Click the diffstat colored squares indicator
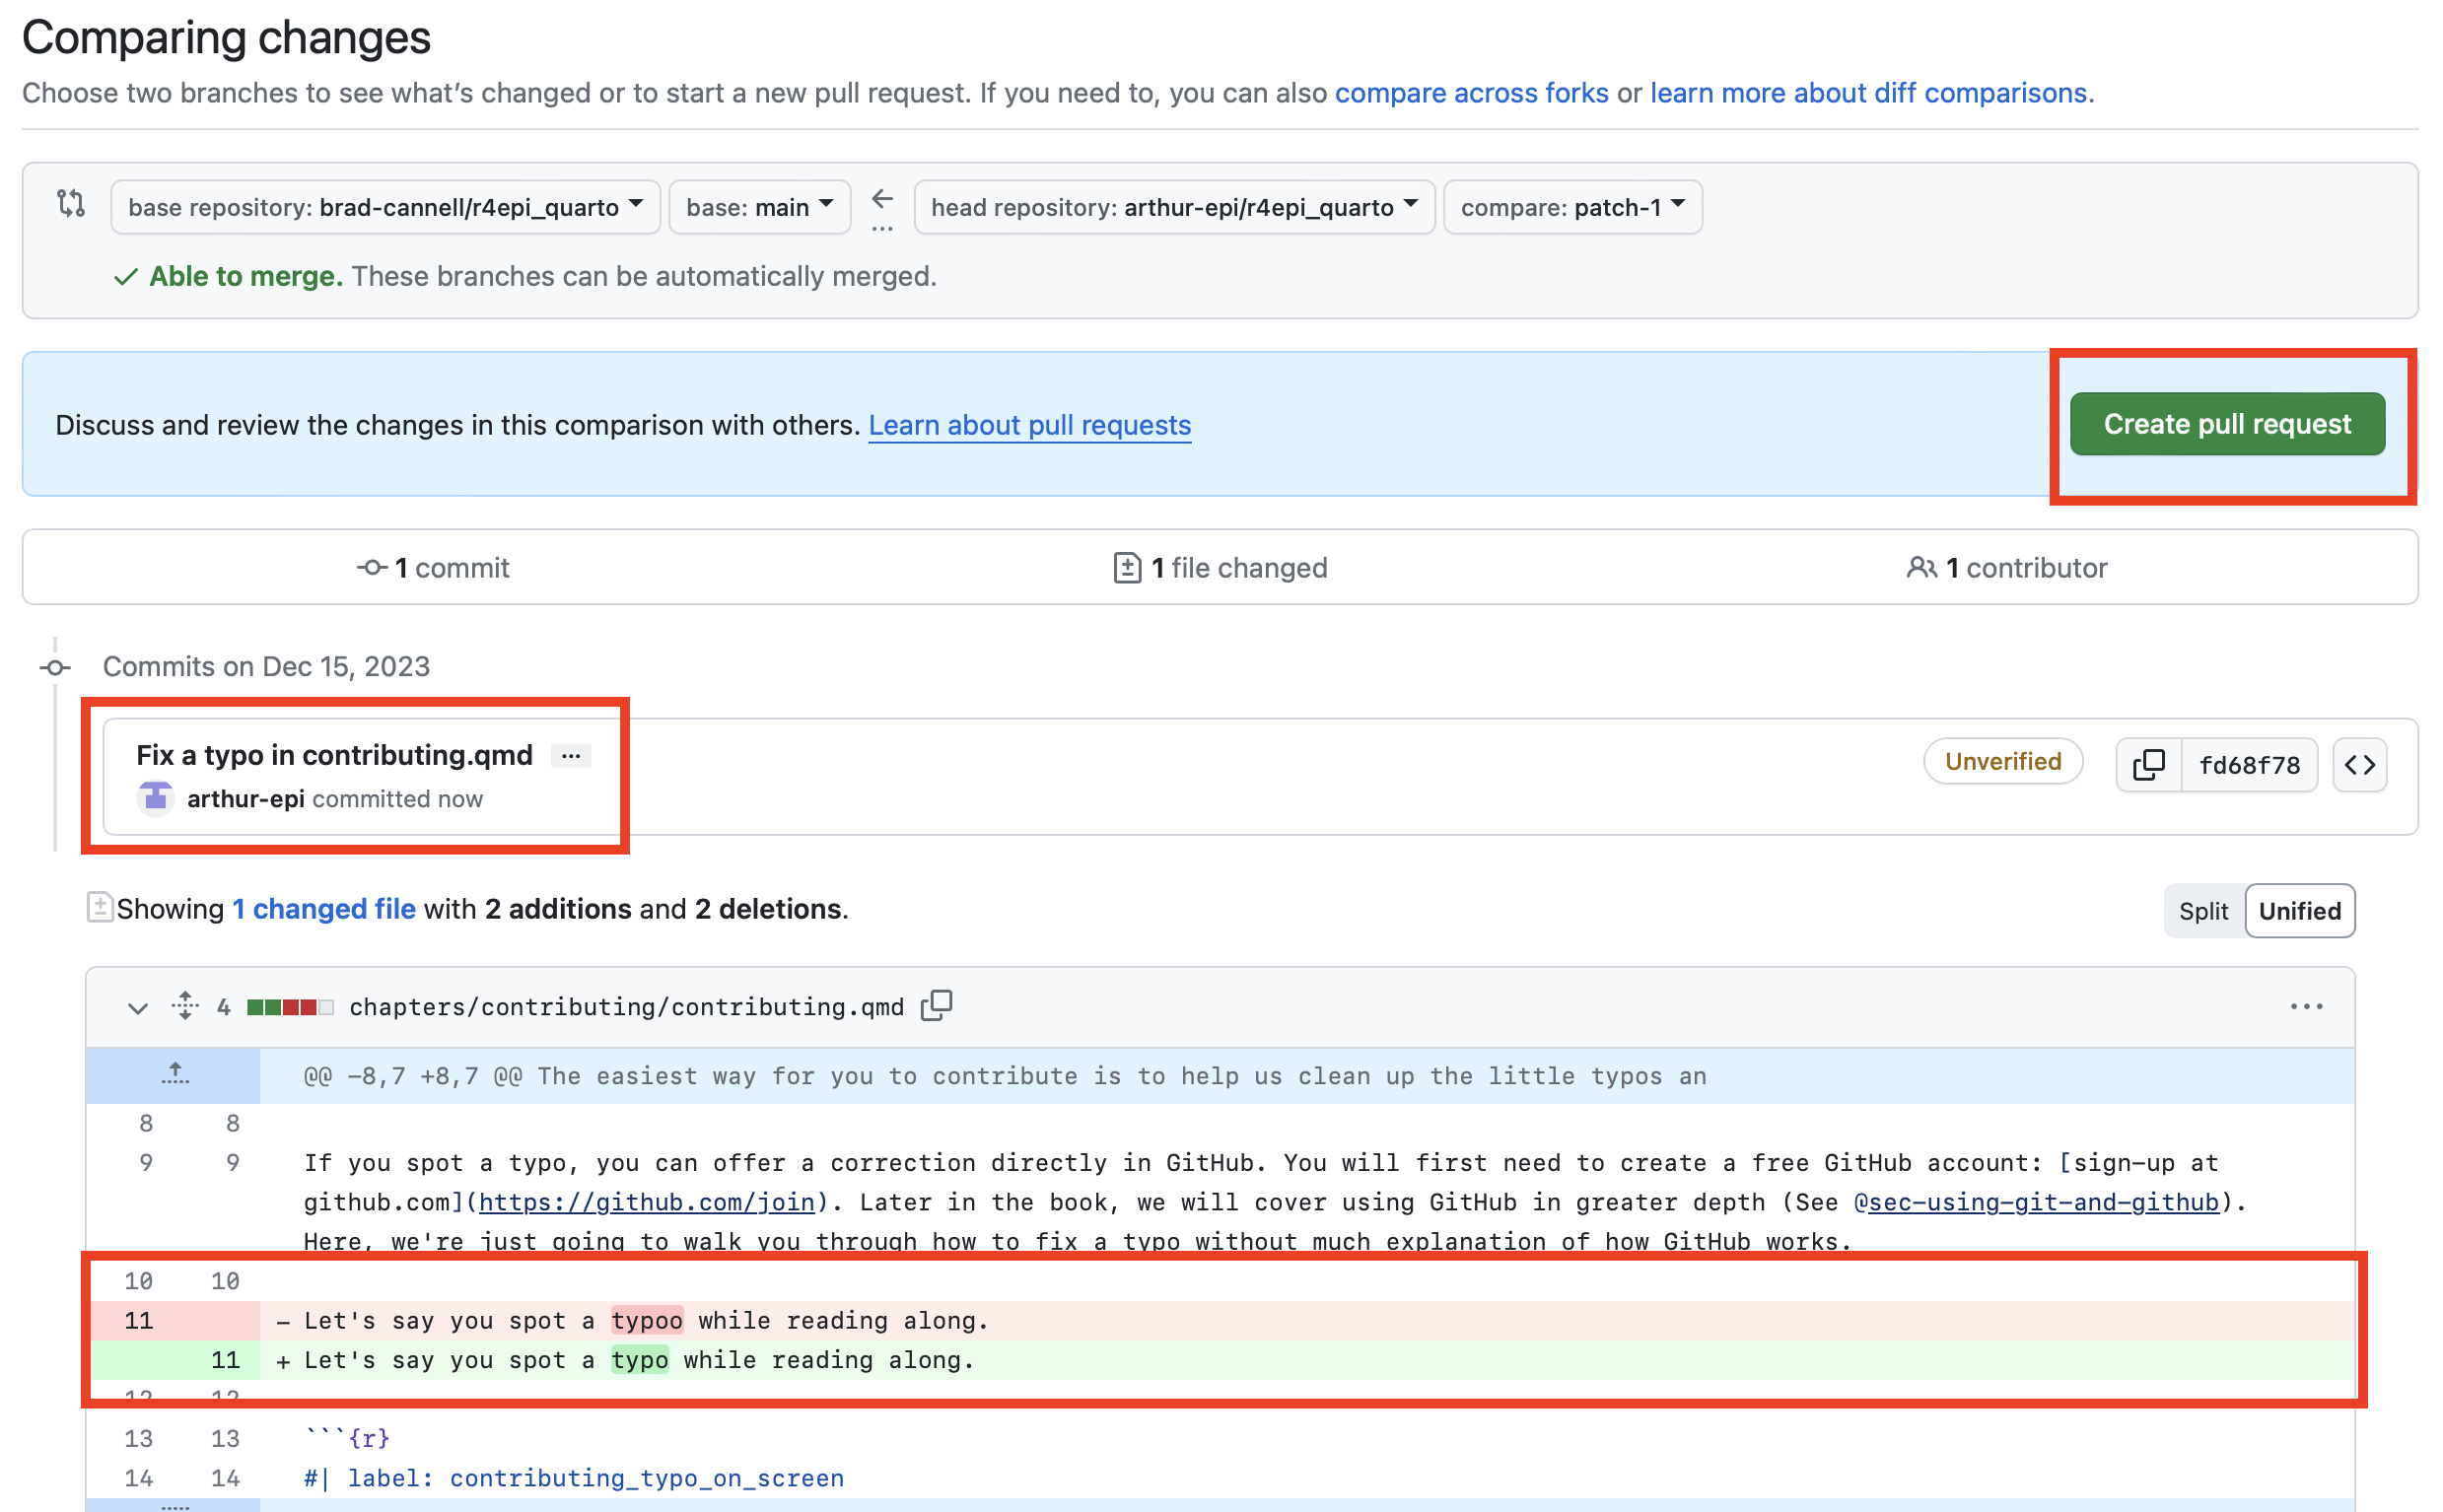2443x1512 pixels. click(x=290, y=1007)
